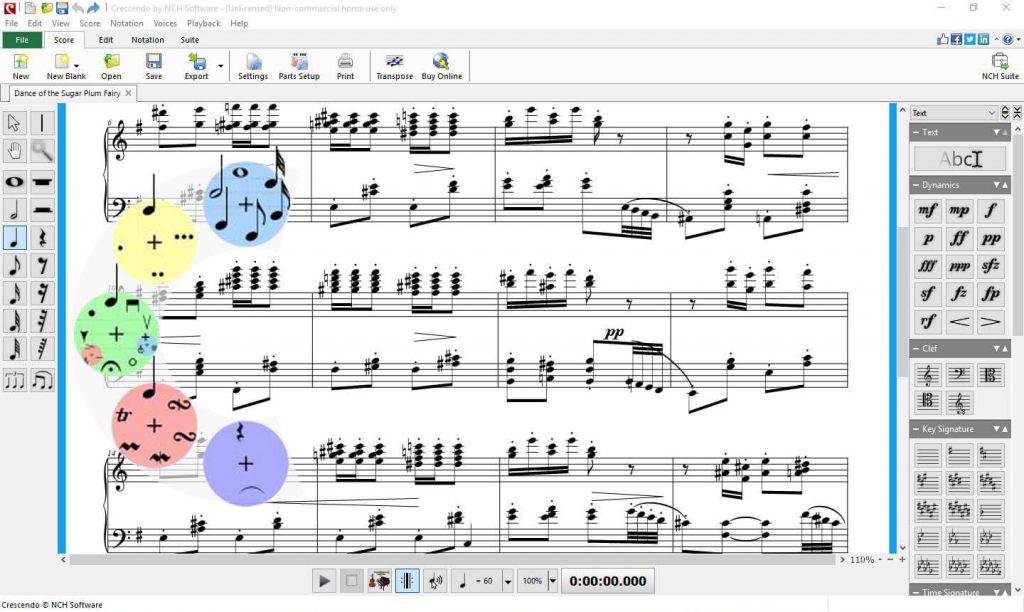Viewport: 1024px width, 612px height.
Task: Pick the eighth rest tool
Action: [42, 265]
